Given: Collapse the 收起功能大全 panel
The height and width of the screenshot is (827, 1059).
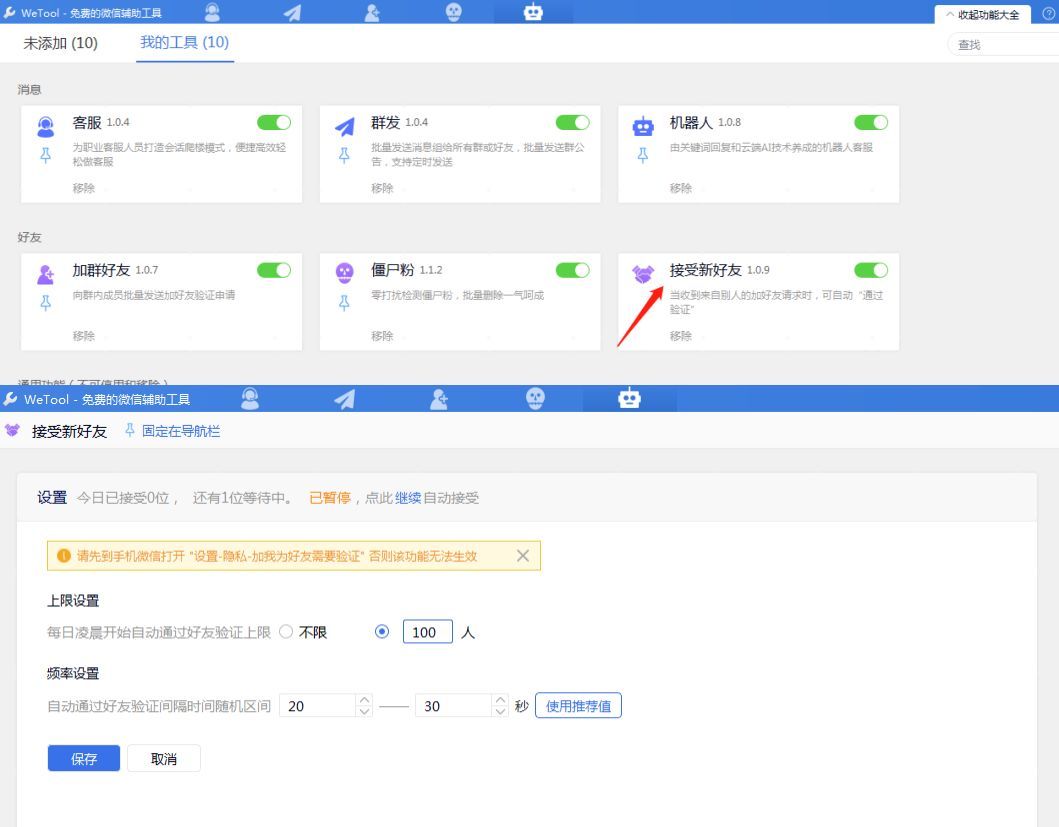Looking at the screenshot, I should point(983,15).
